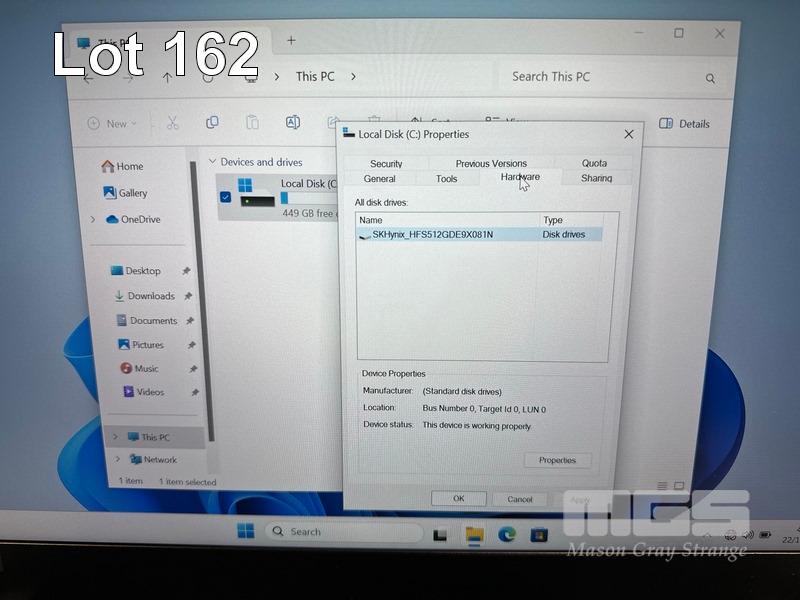Switch to the Tools tab
800x600 pixels.
pos(446,179)
